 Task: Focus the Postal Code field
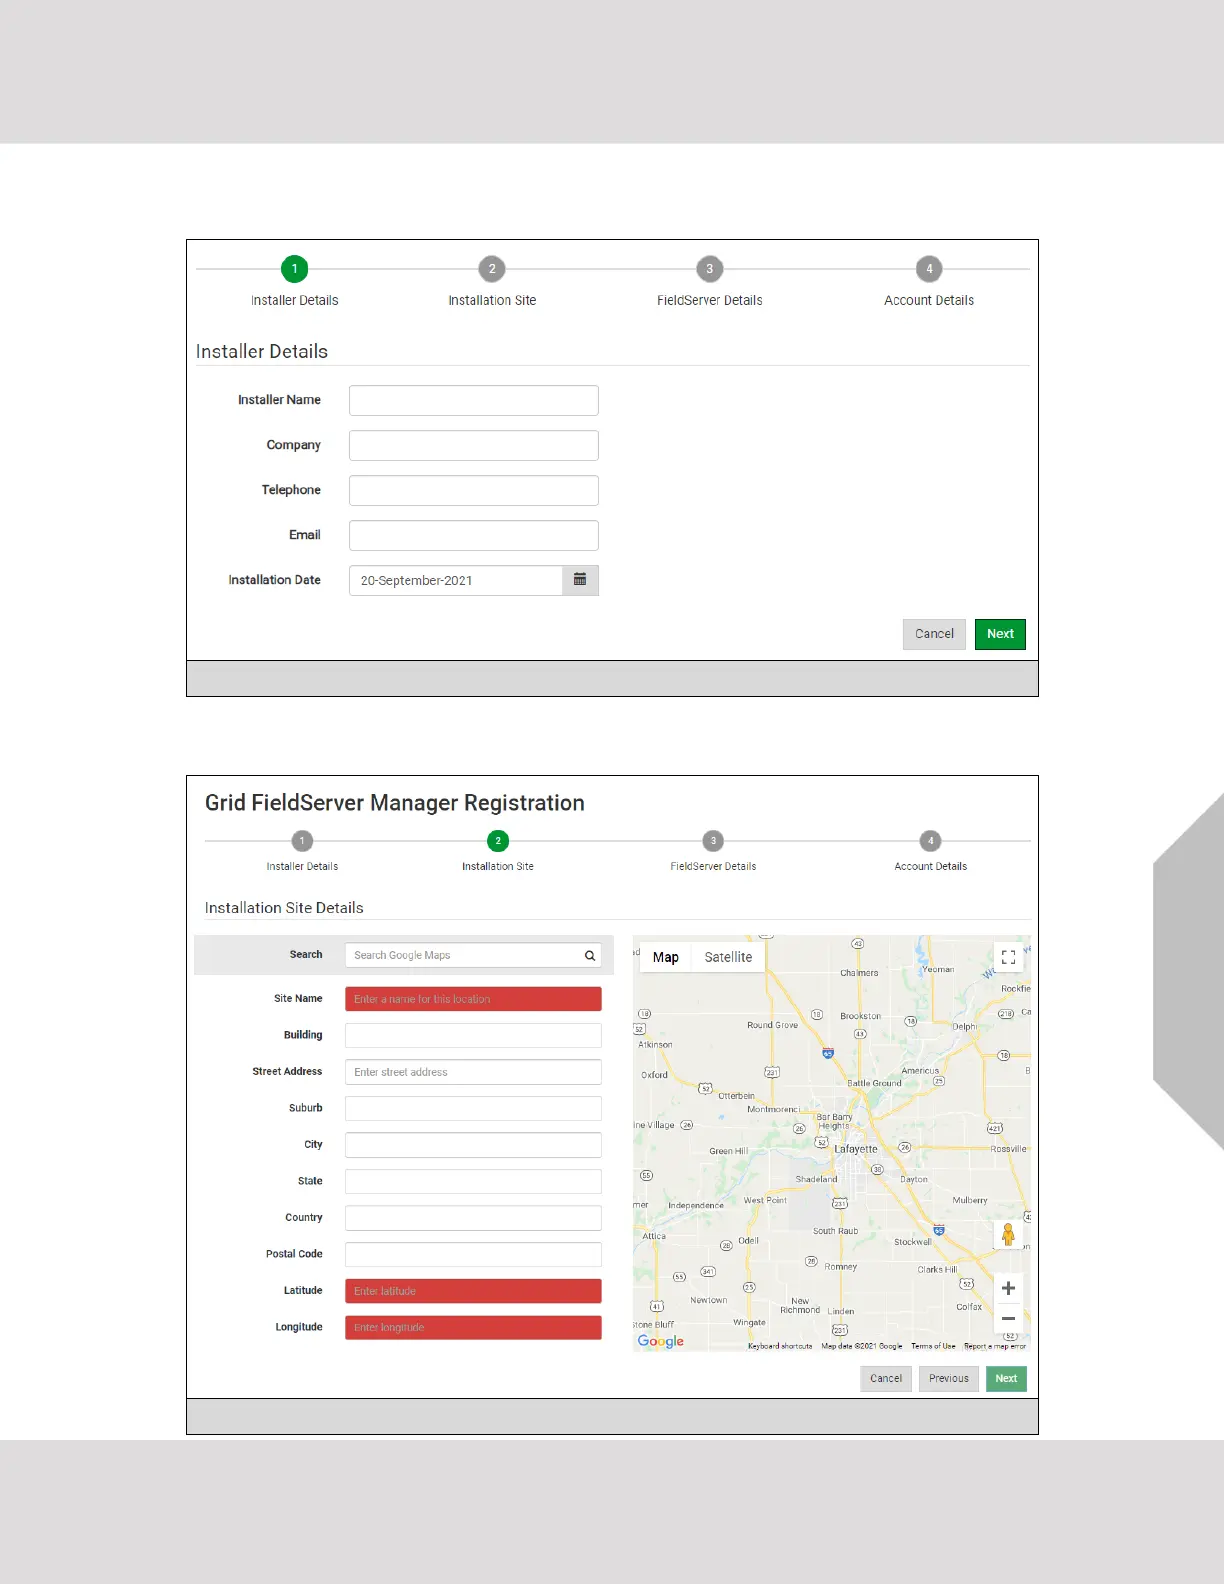(473, 1254)
